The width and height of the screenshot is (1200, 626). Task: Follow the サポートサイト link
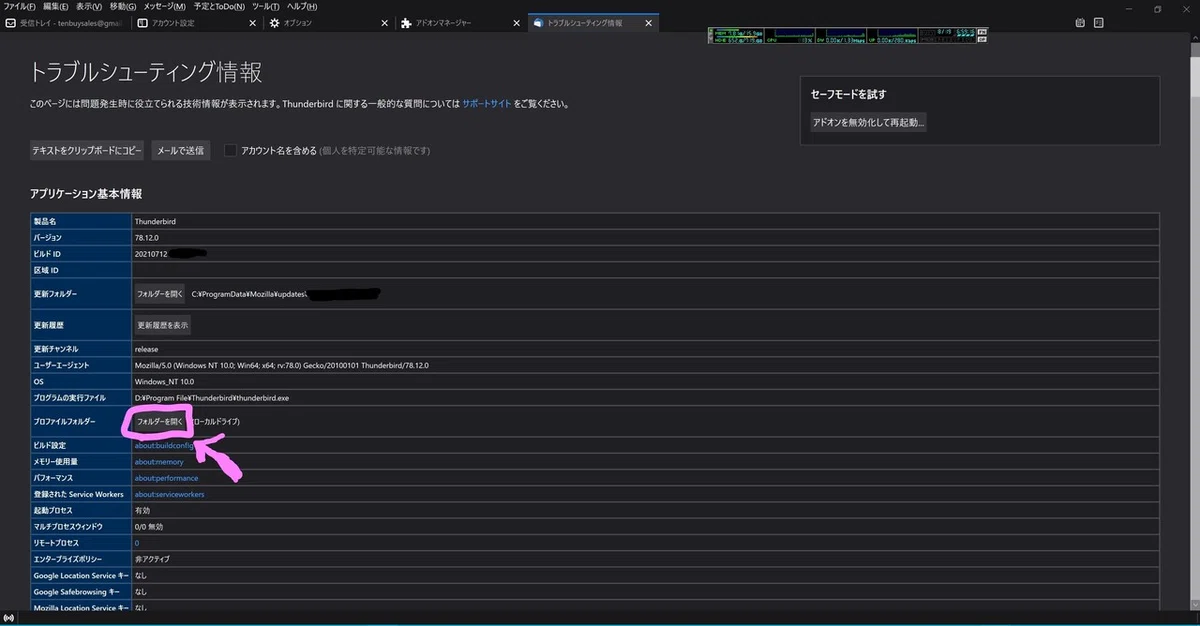(x=486, y=103)
